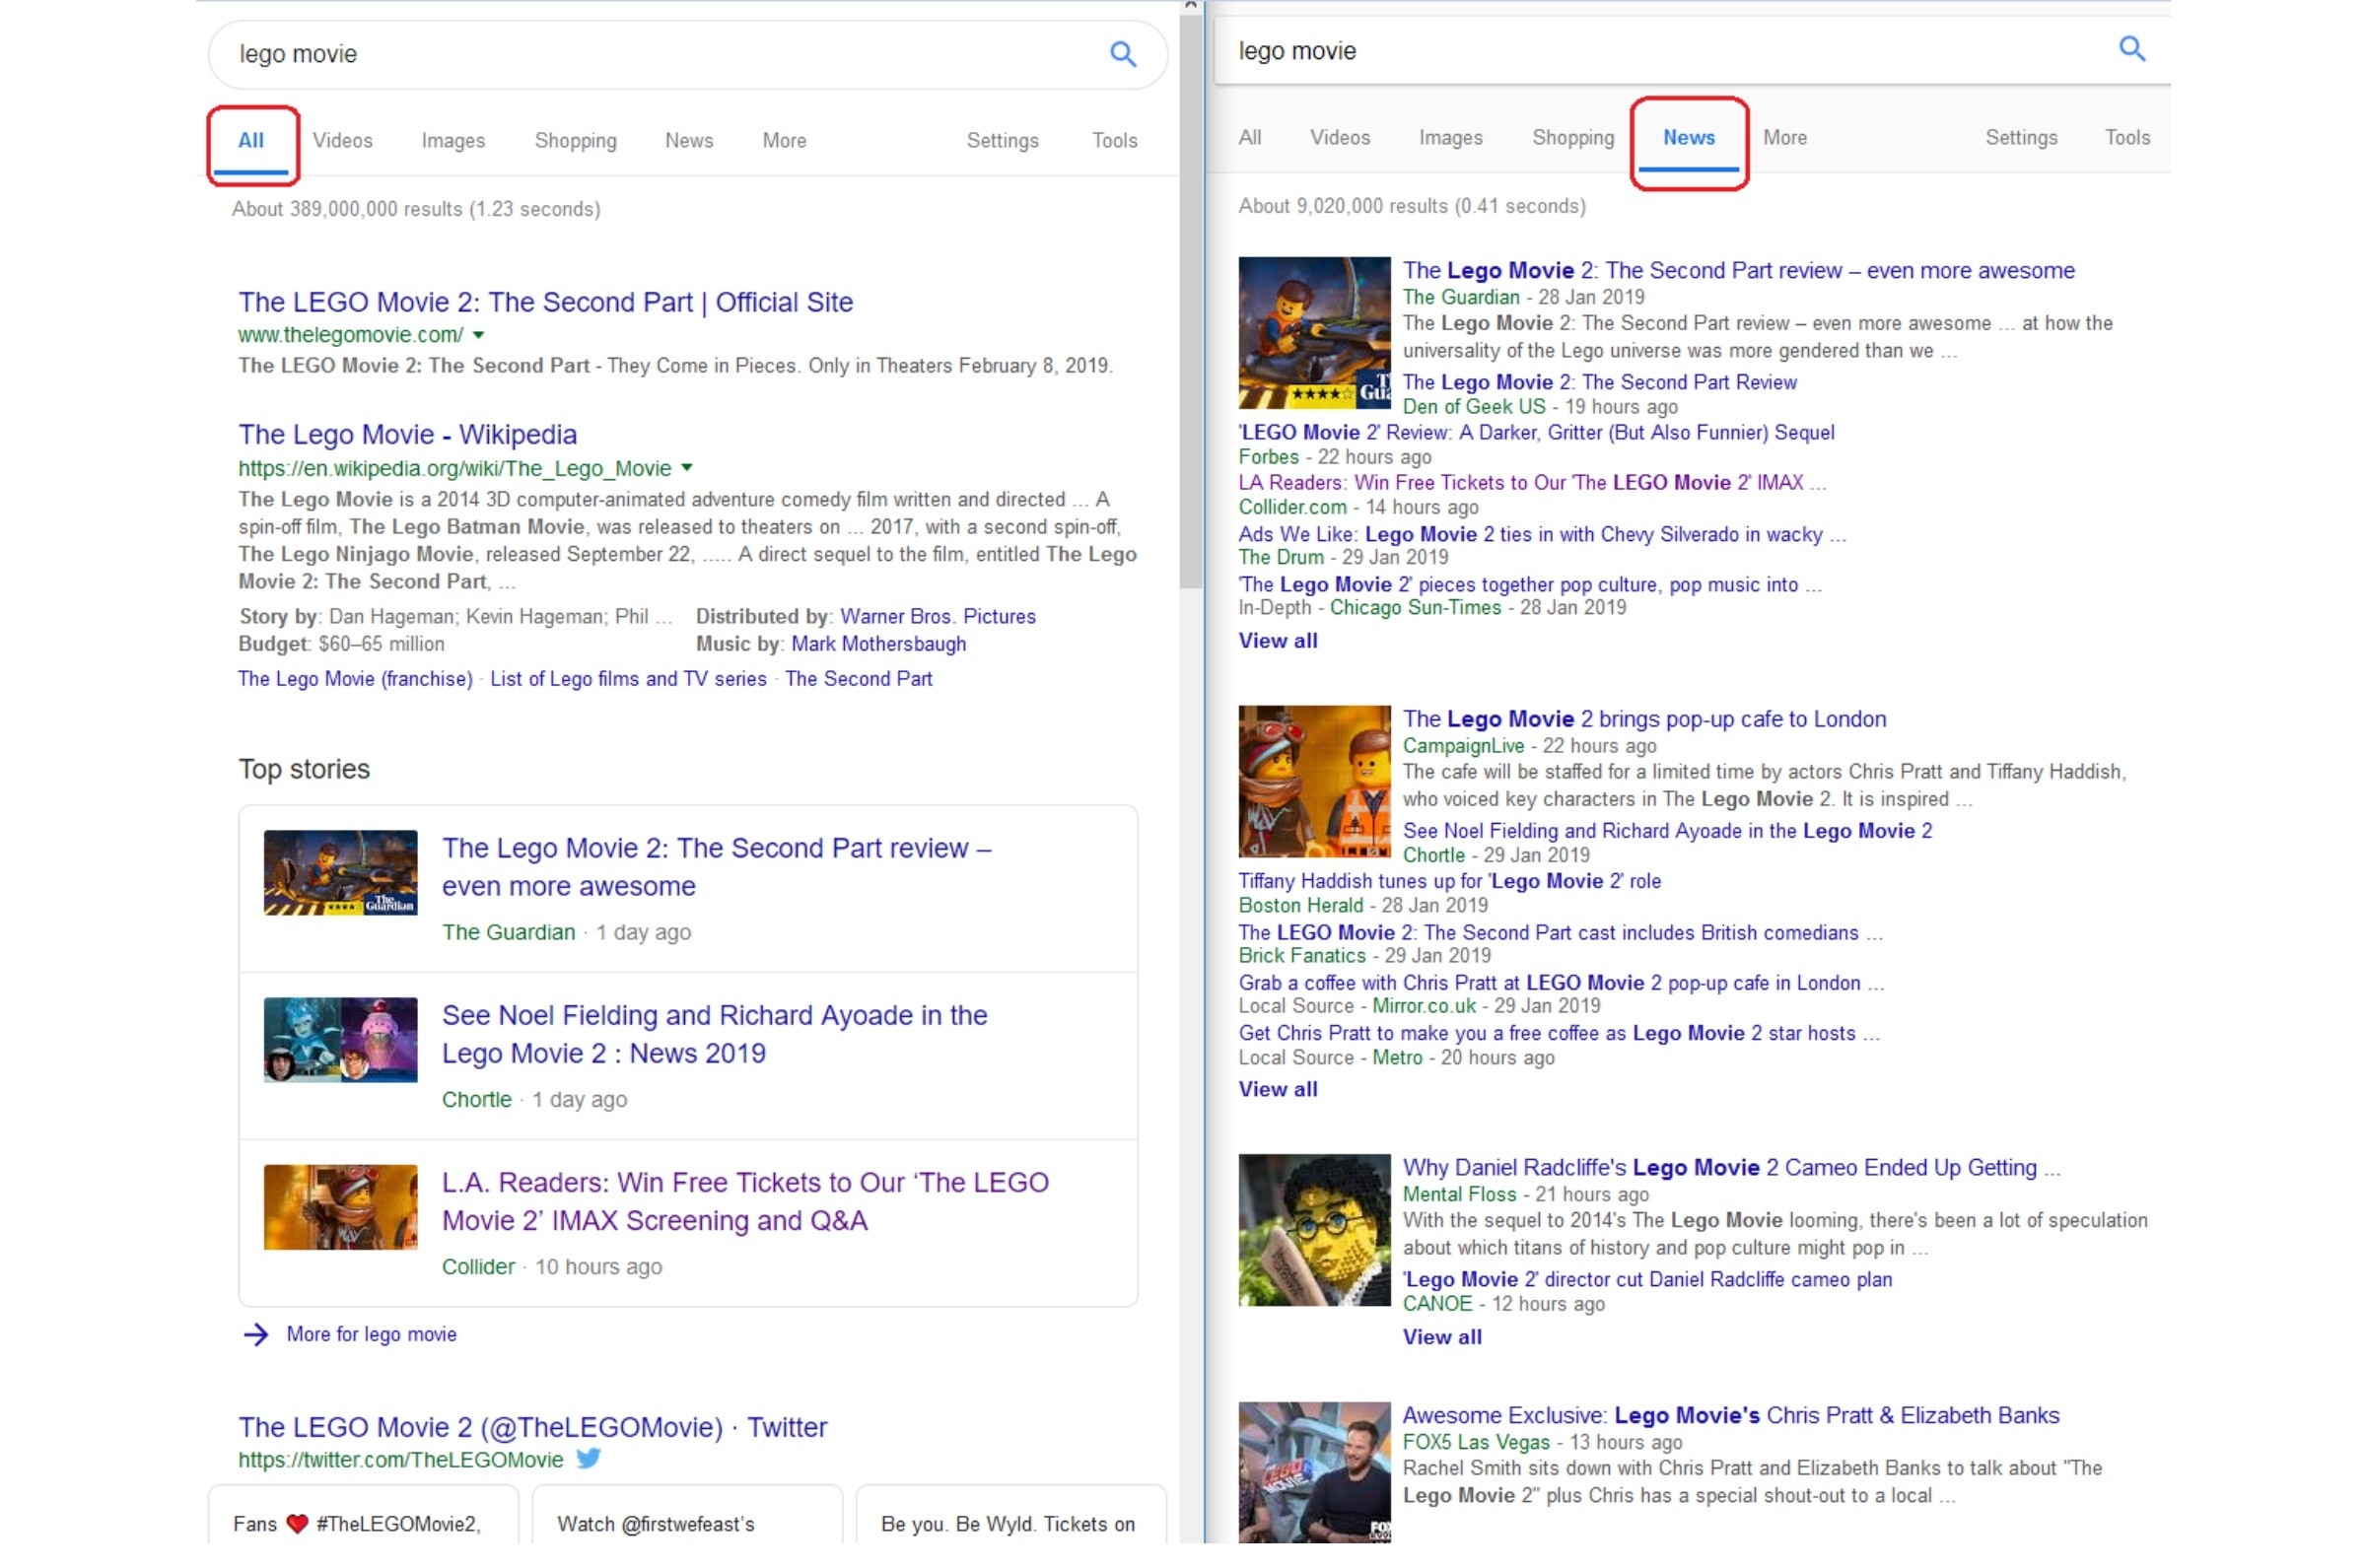Click the Twitter bird icon beside the Twitter URL

pos(589,1458)
